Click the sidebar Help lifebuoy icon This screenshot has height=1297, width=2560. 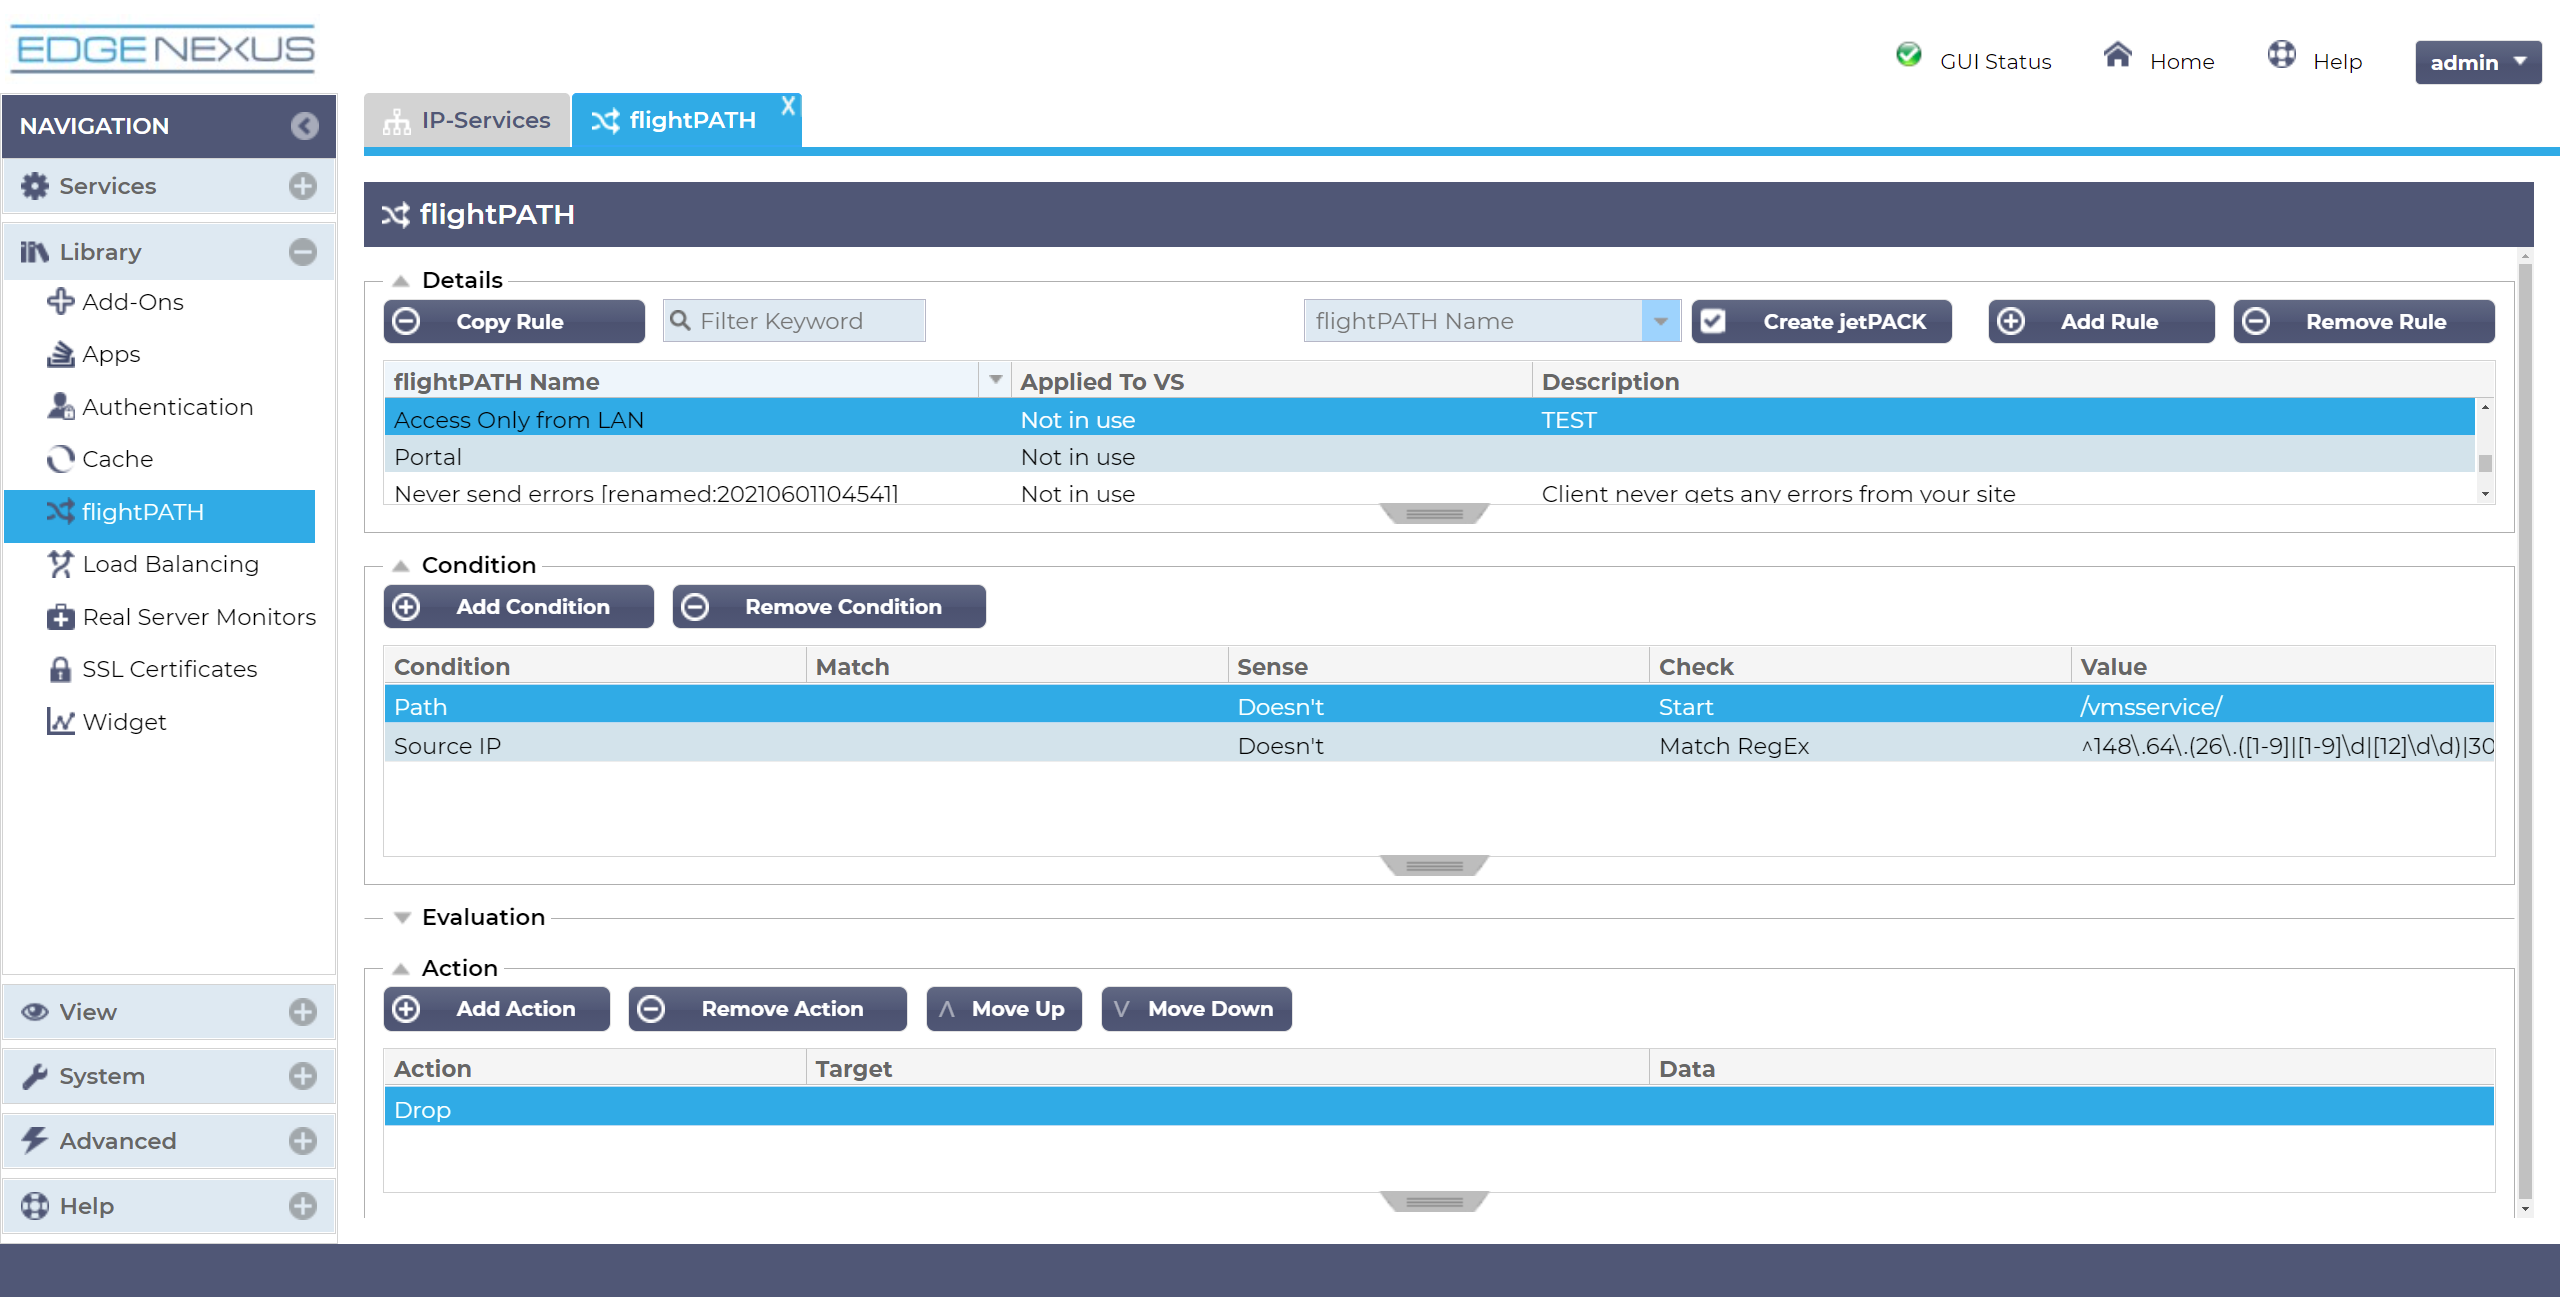pos(35,1206)
